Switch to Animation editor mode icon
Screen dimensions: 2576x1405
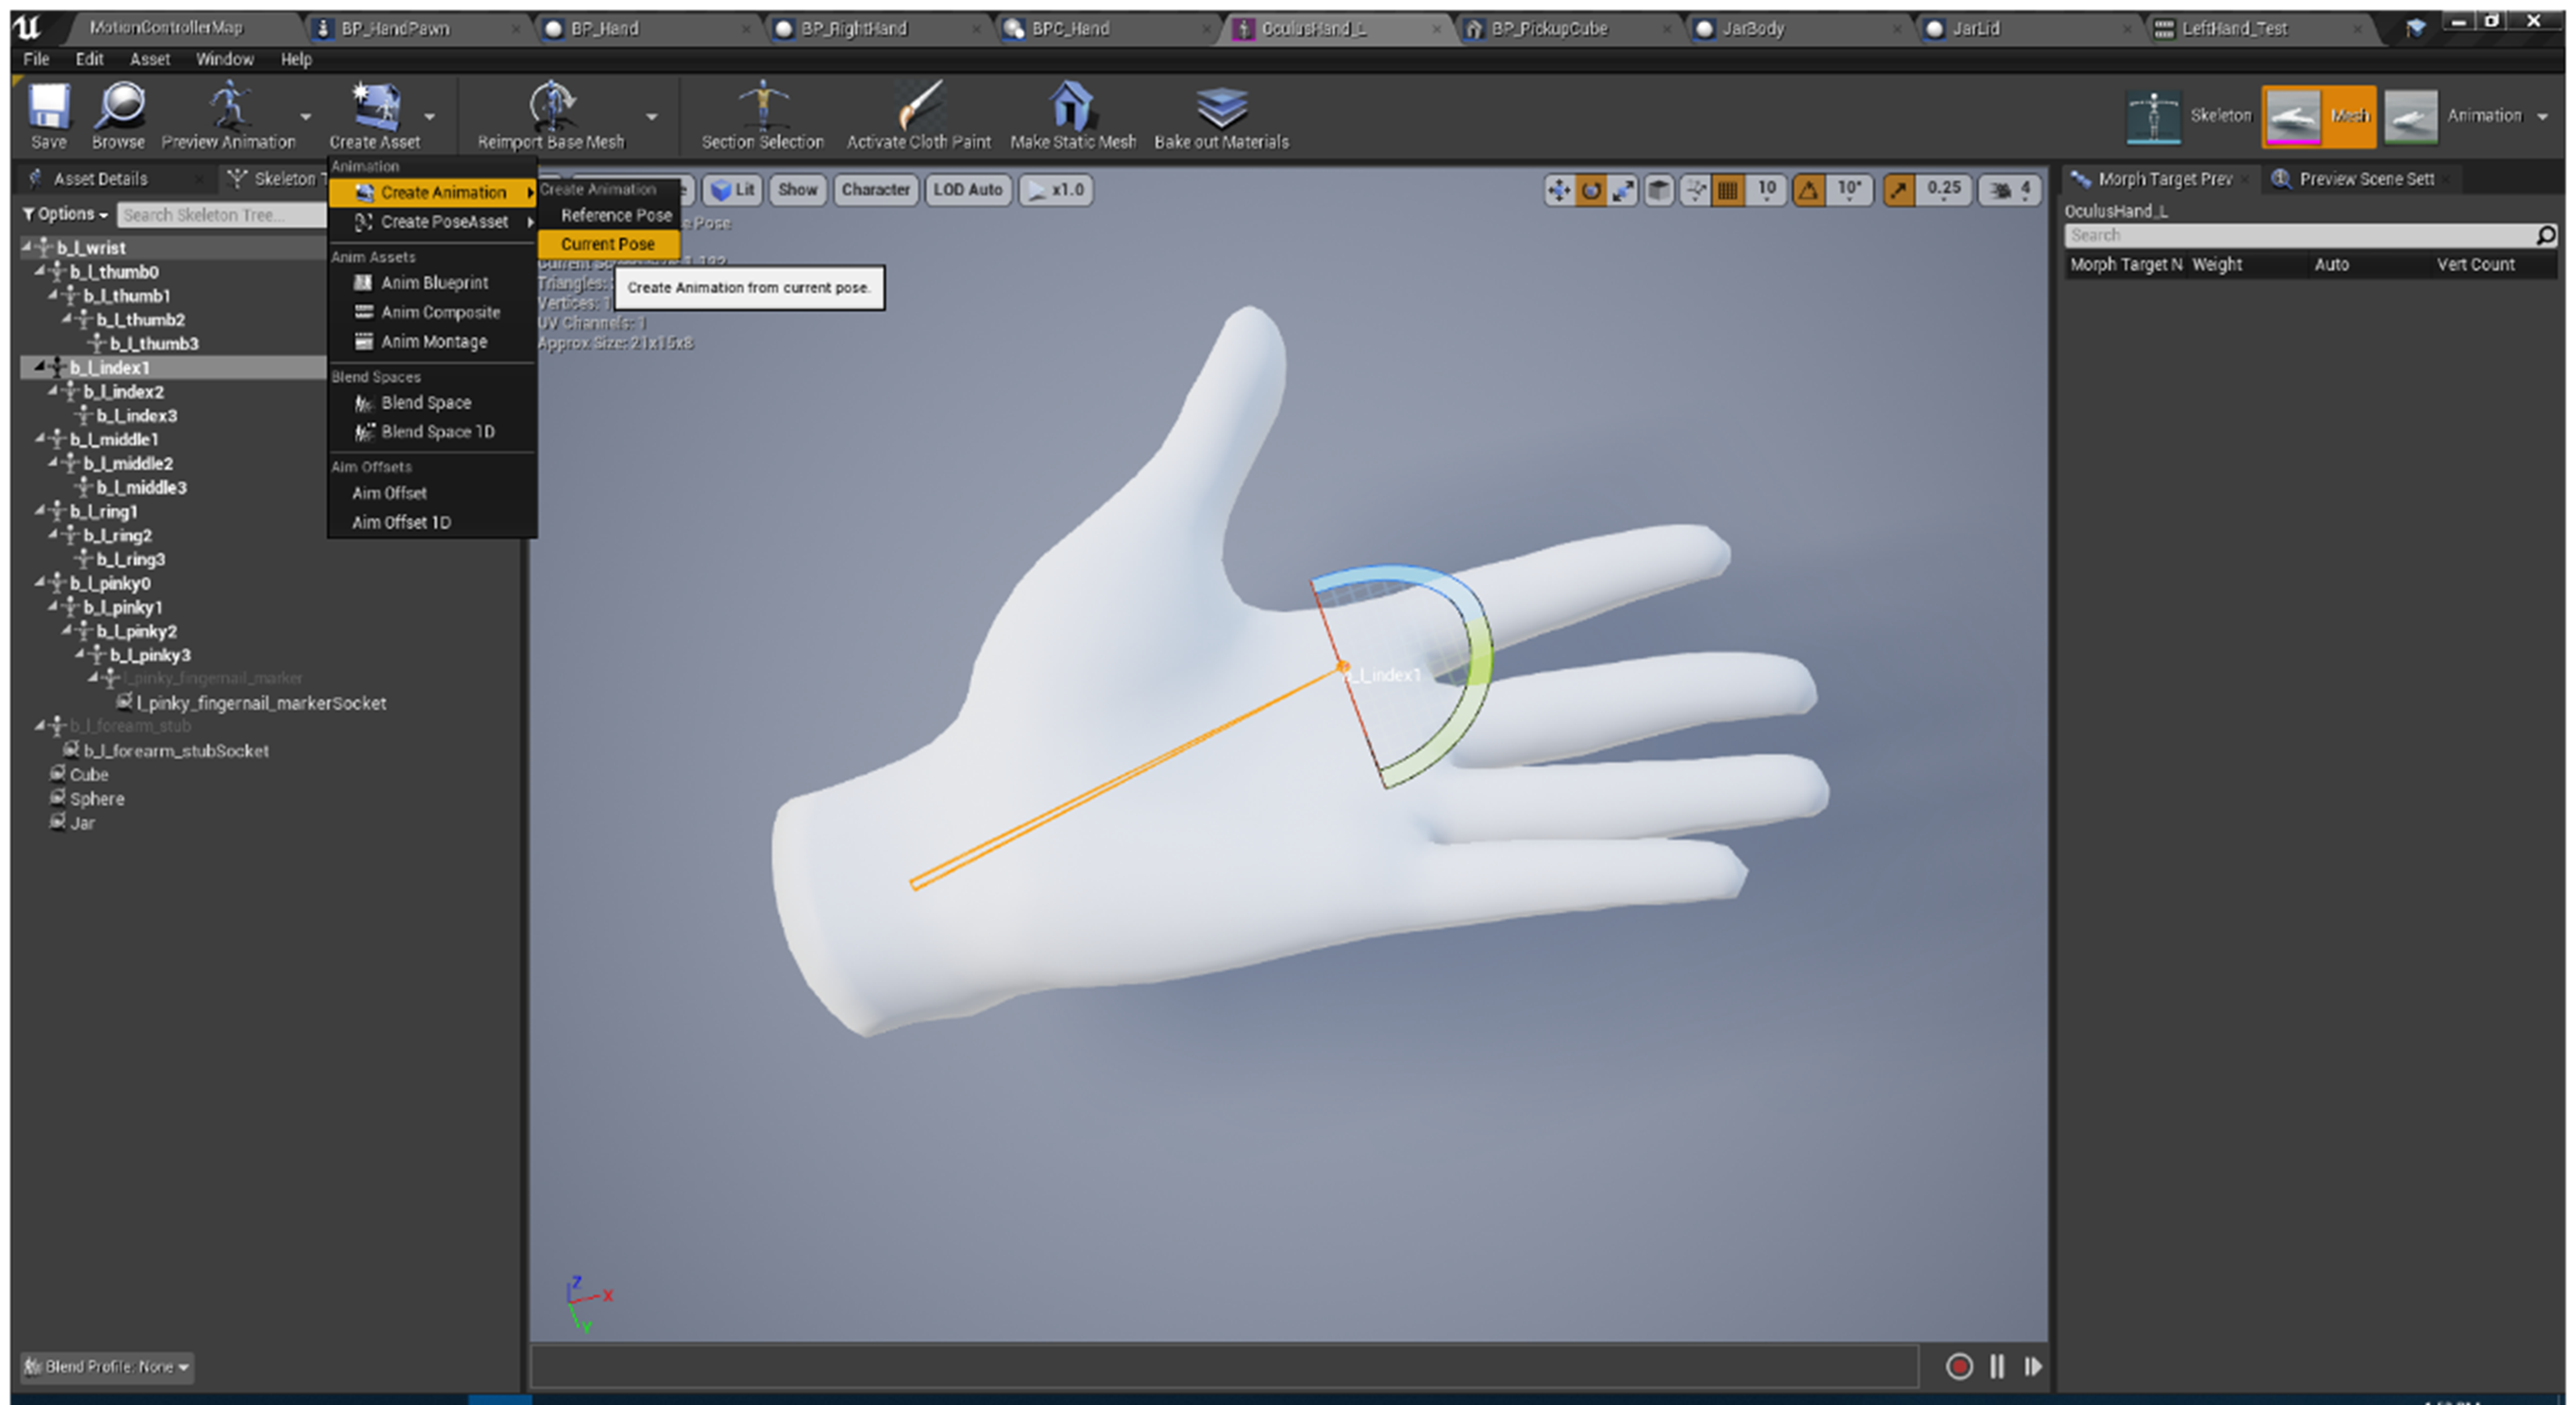[2411, 118]
